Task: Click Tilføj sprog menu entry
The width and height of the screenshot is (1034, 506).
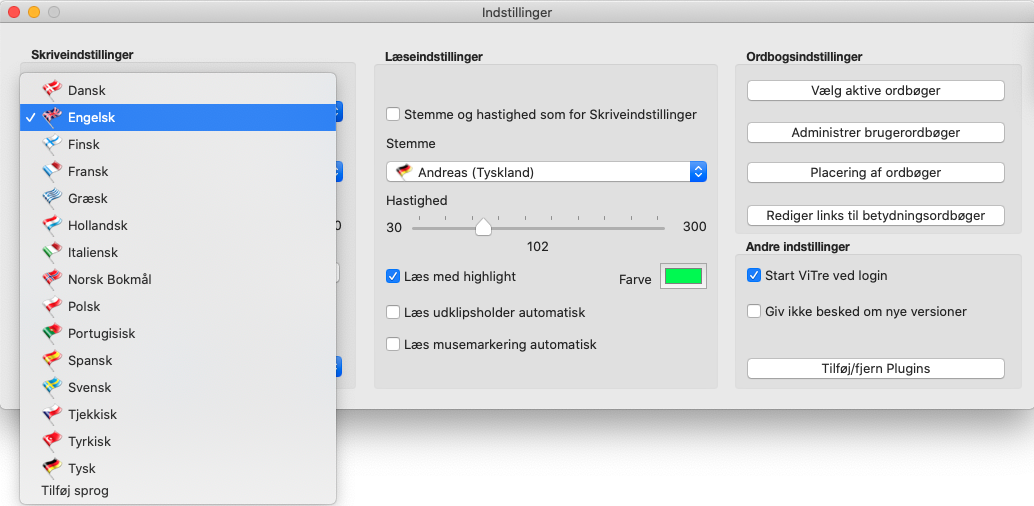Action: click(75, 491)
